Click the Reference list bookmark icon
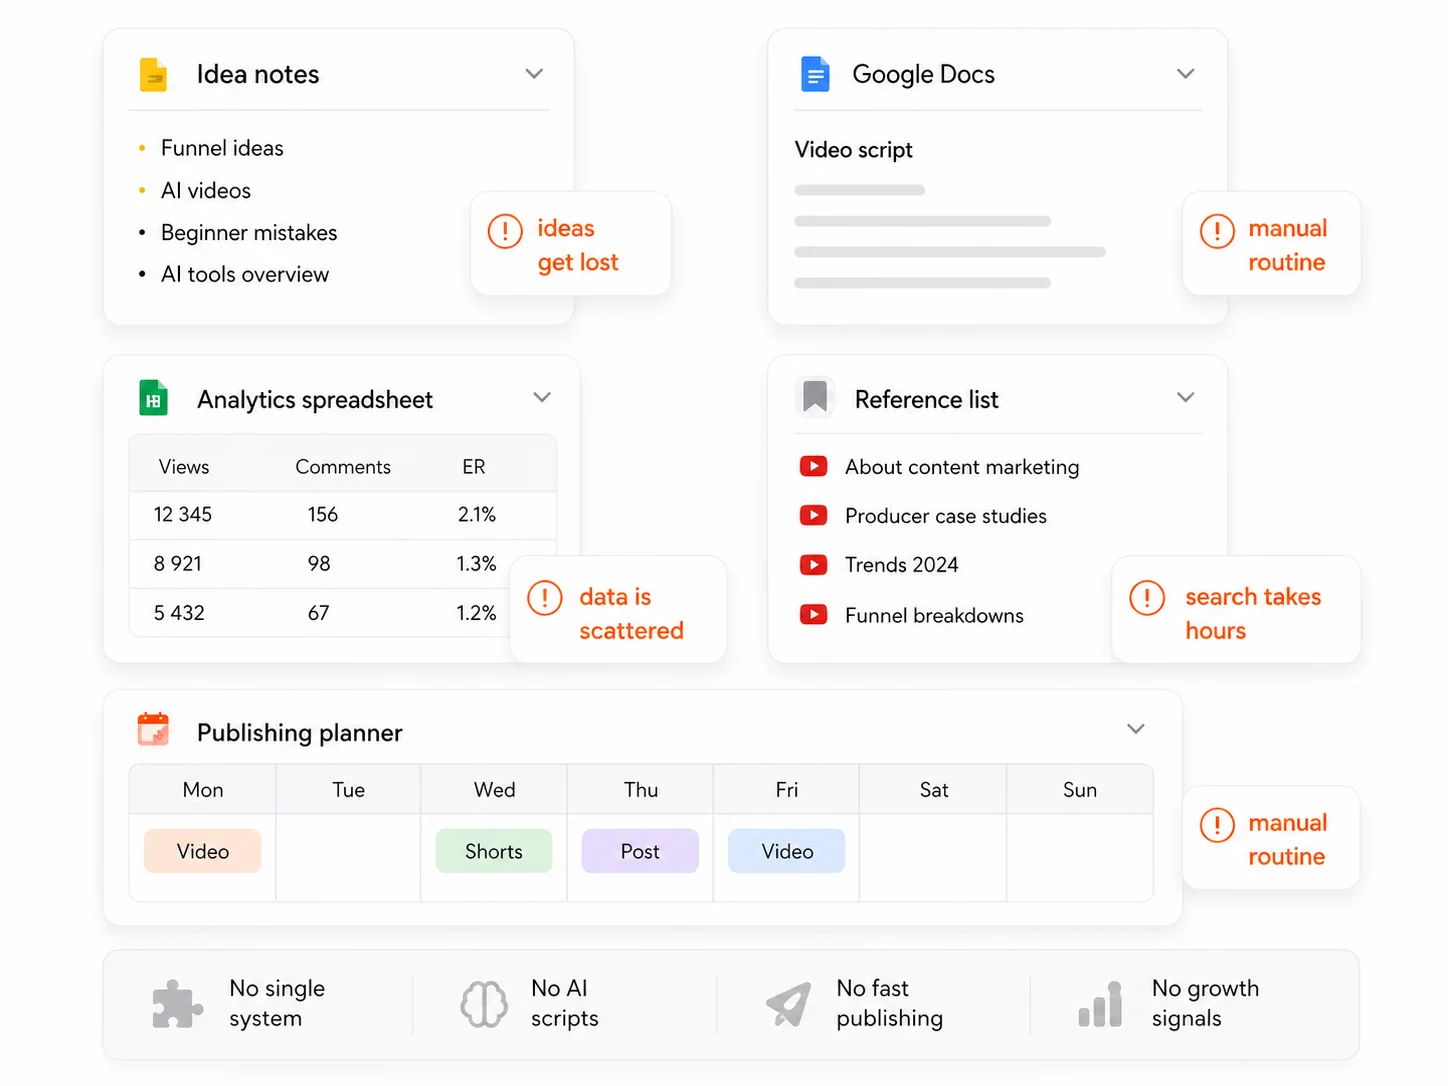 point(815,397)
